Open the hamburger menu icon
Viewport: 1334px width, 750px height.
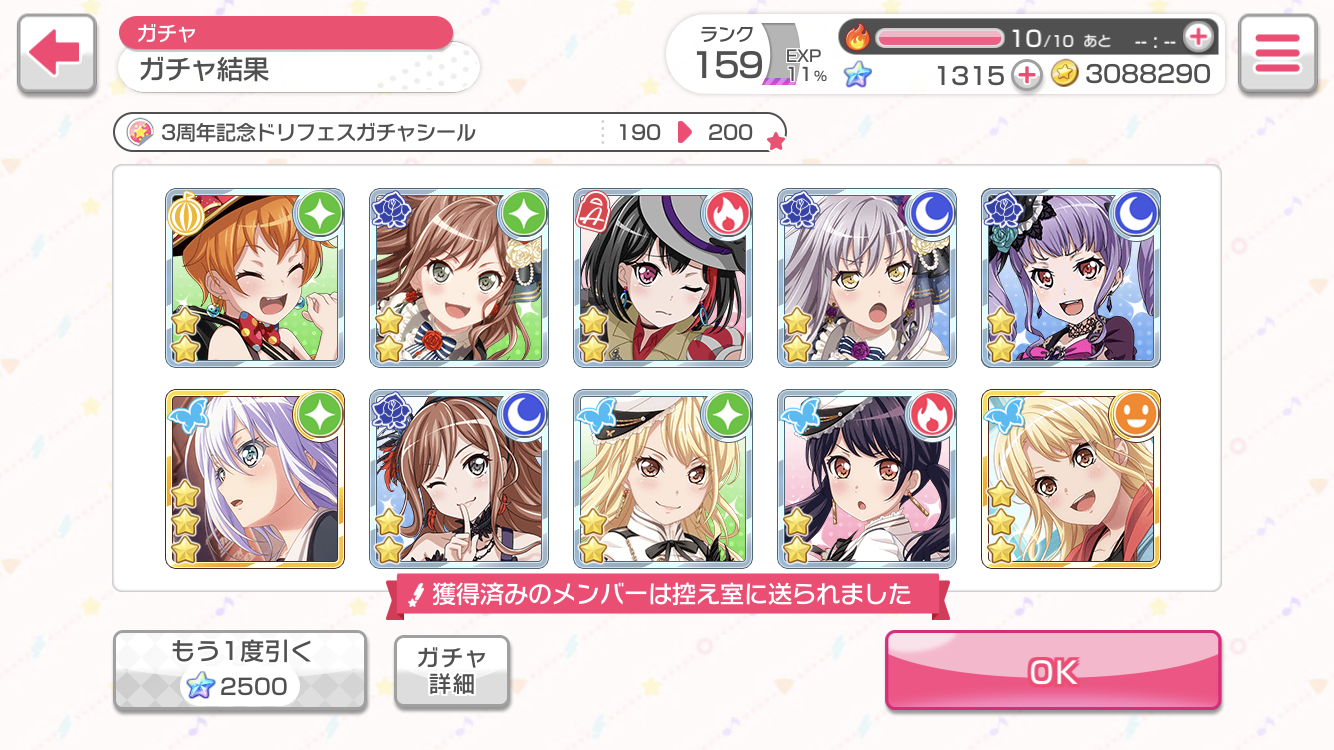[1277, 55]
